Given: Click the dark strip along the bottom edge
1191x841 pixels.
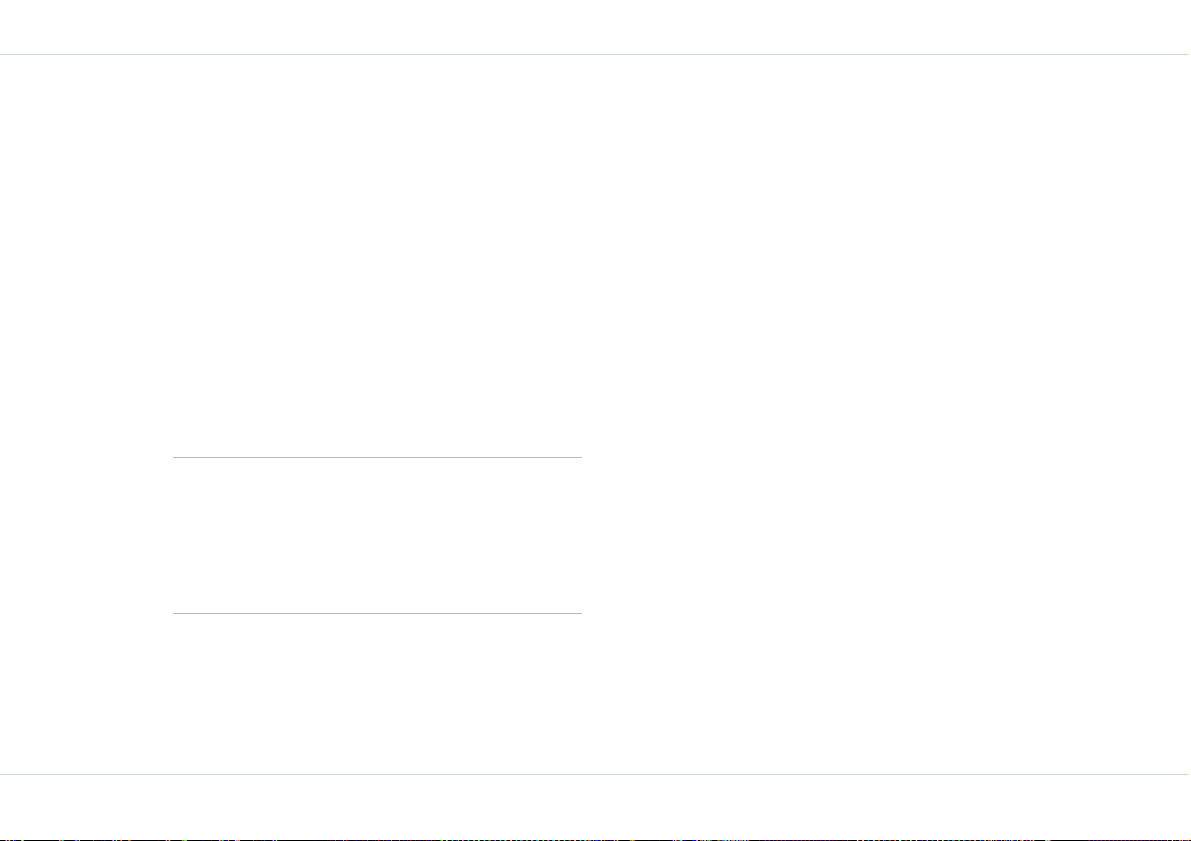Looking at the screenshot, I should coord(596,839).
